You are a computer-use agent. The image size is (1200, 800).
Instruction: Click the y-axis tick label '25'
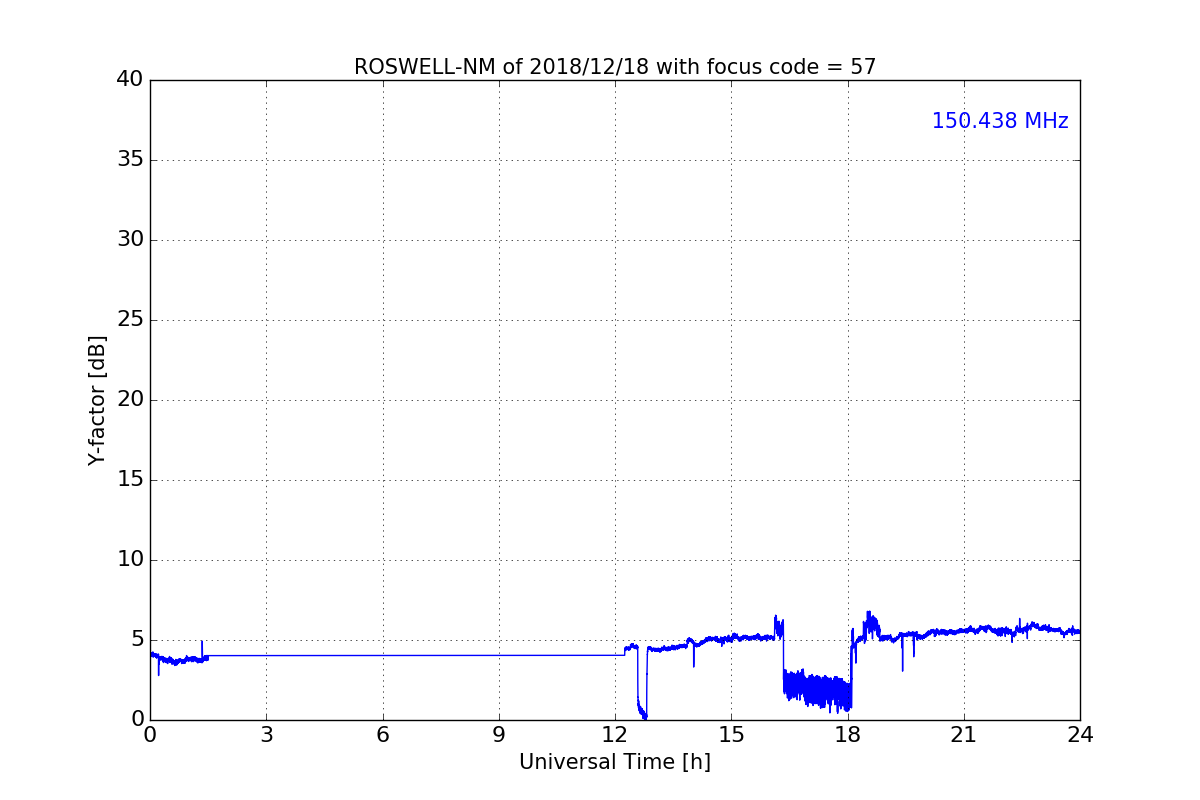click(130, 320)
